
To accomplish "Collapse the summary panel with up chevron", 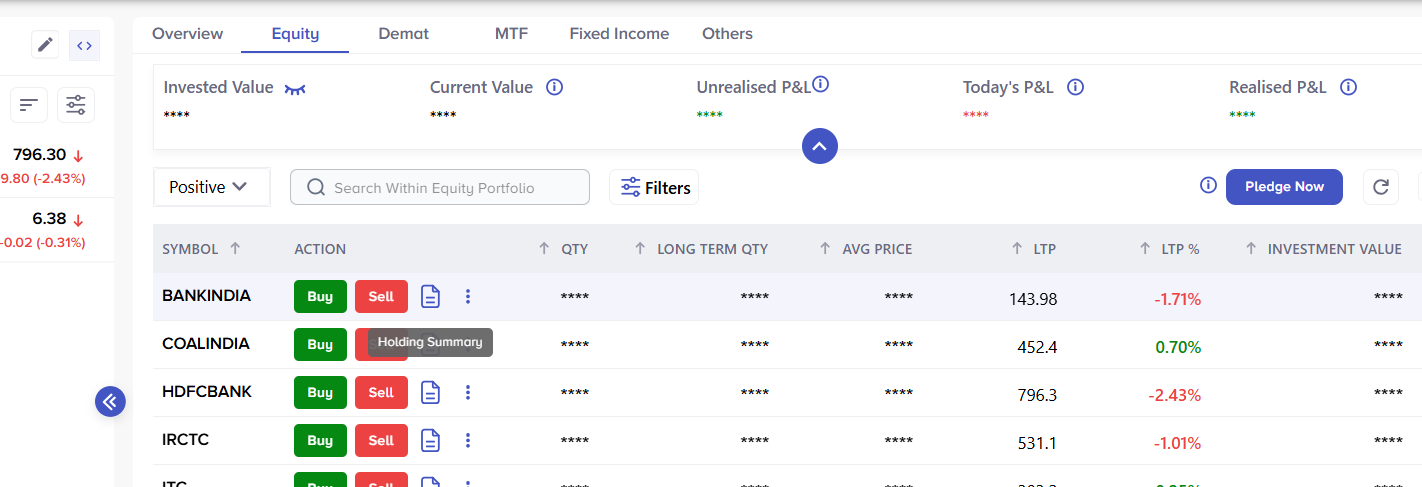I will tap(820, 147).
